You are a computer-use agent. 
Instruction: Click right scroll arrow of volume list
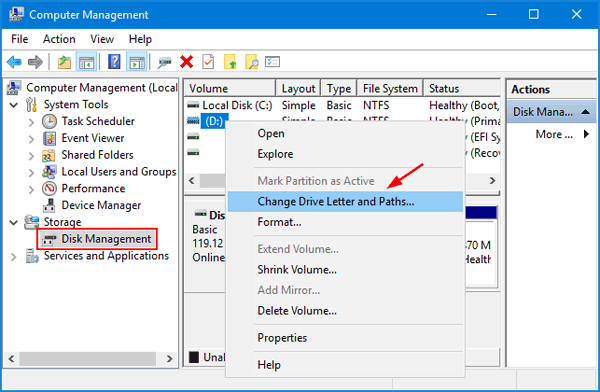492,180
